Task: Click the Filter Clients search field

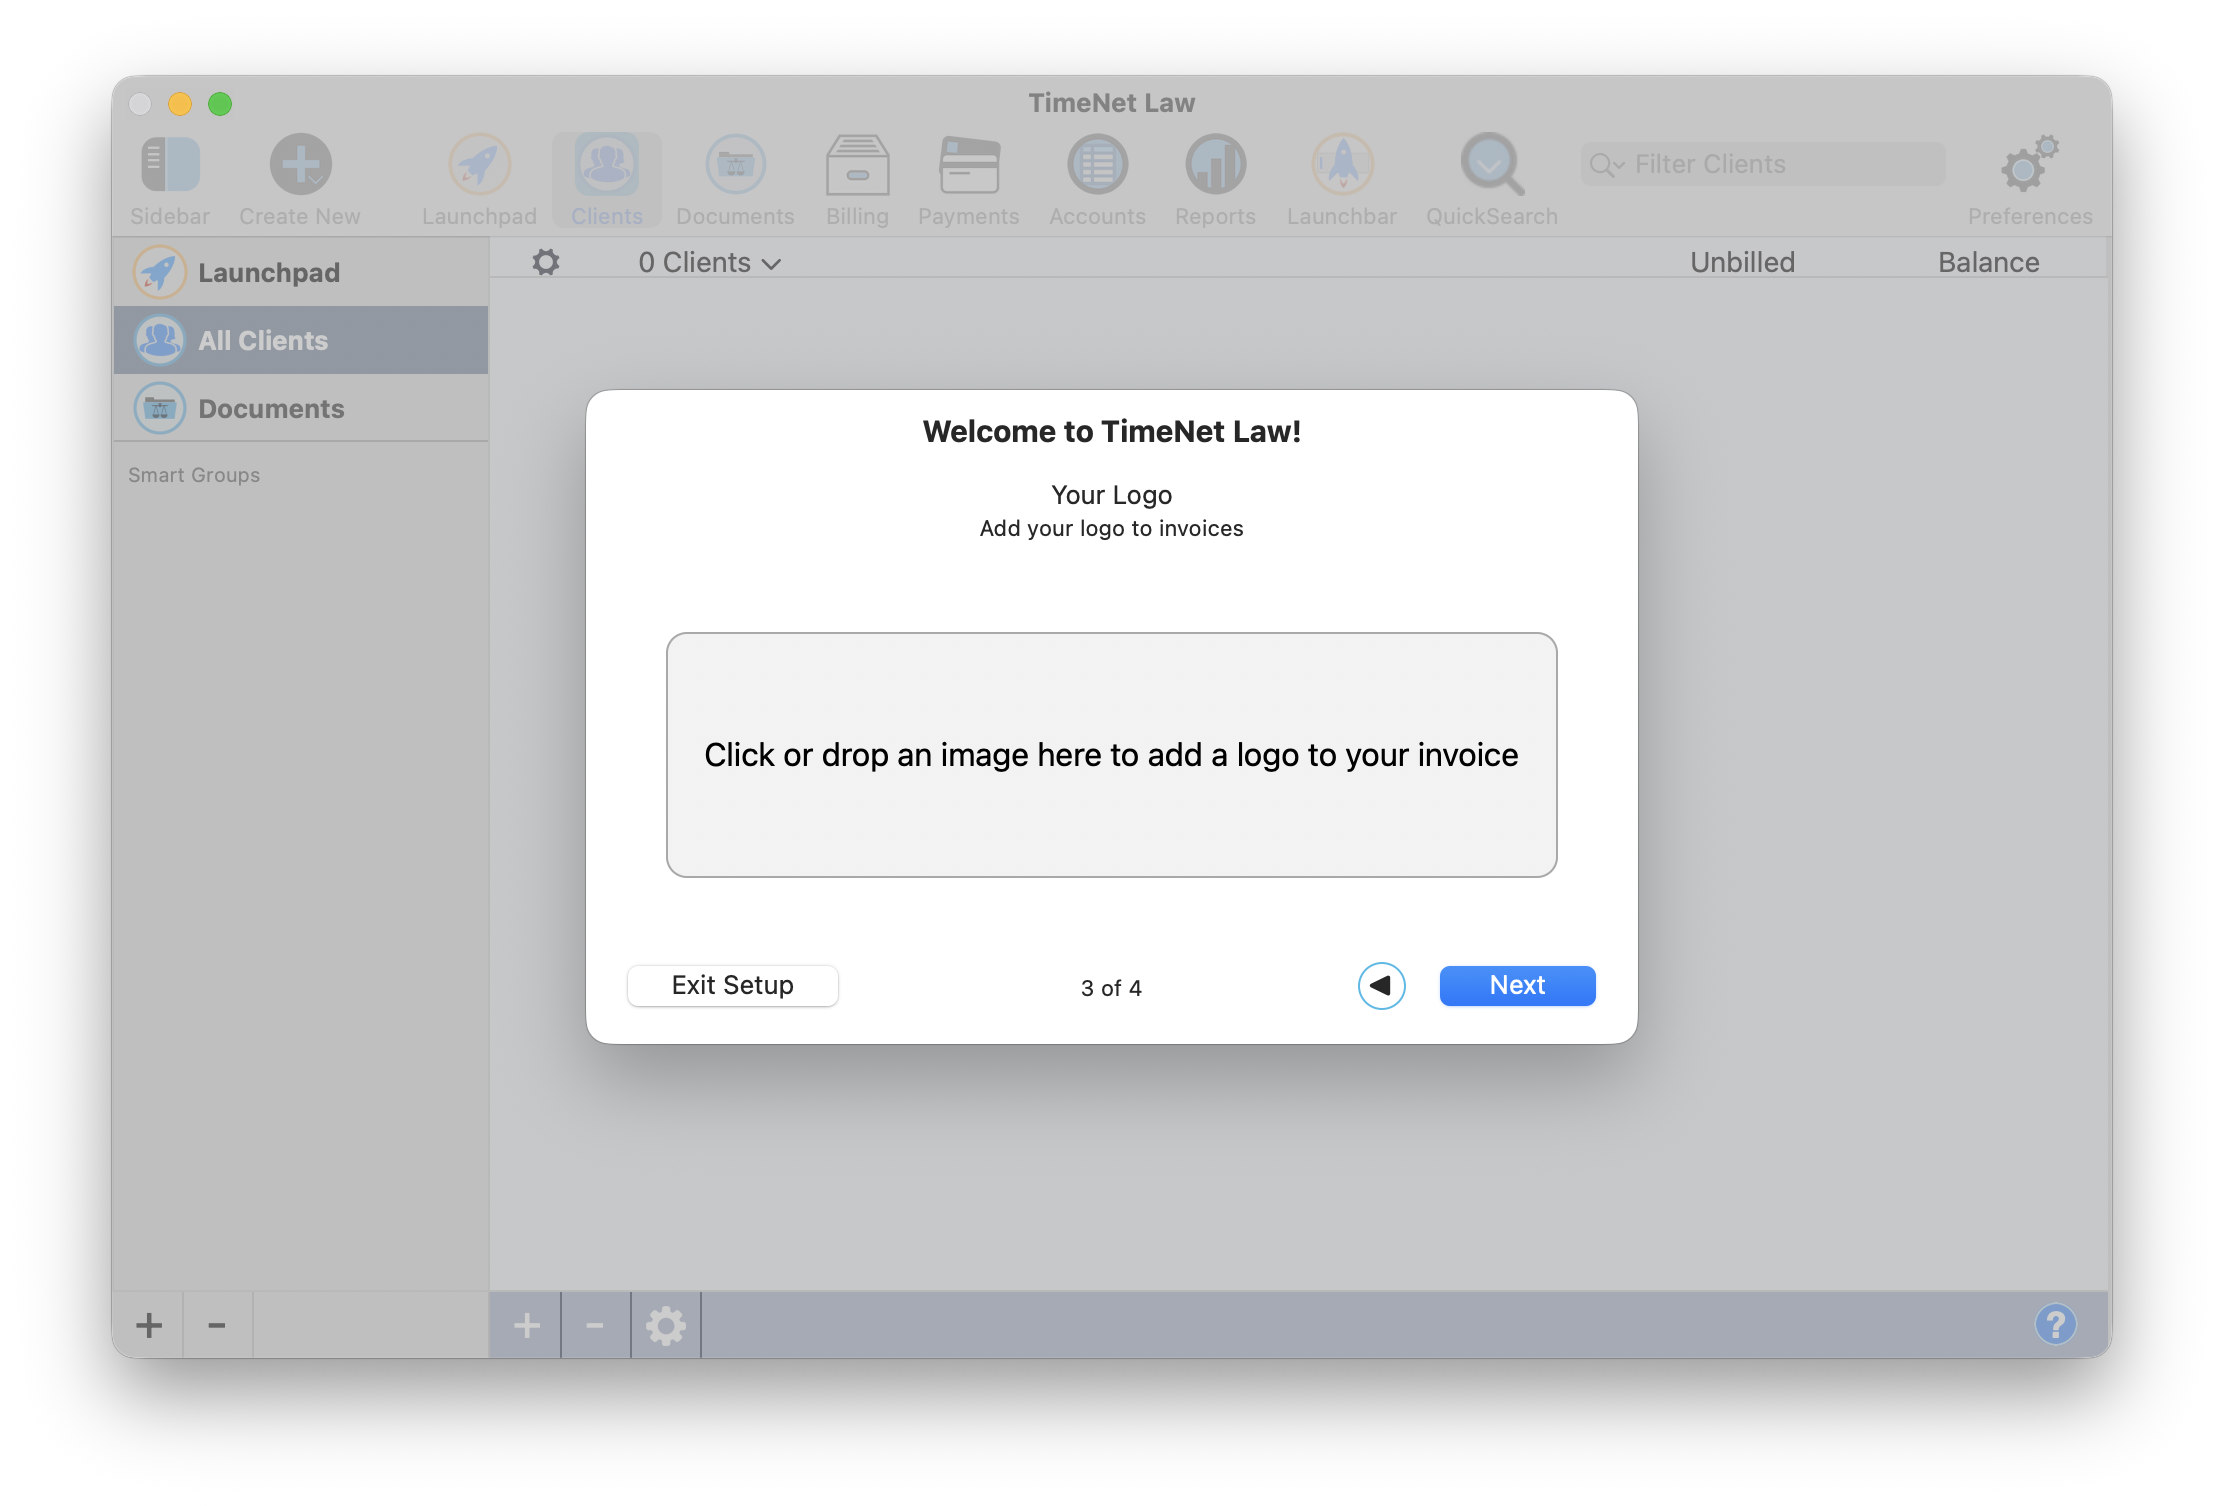Action: click(x=1763, y=164)
